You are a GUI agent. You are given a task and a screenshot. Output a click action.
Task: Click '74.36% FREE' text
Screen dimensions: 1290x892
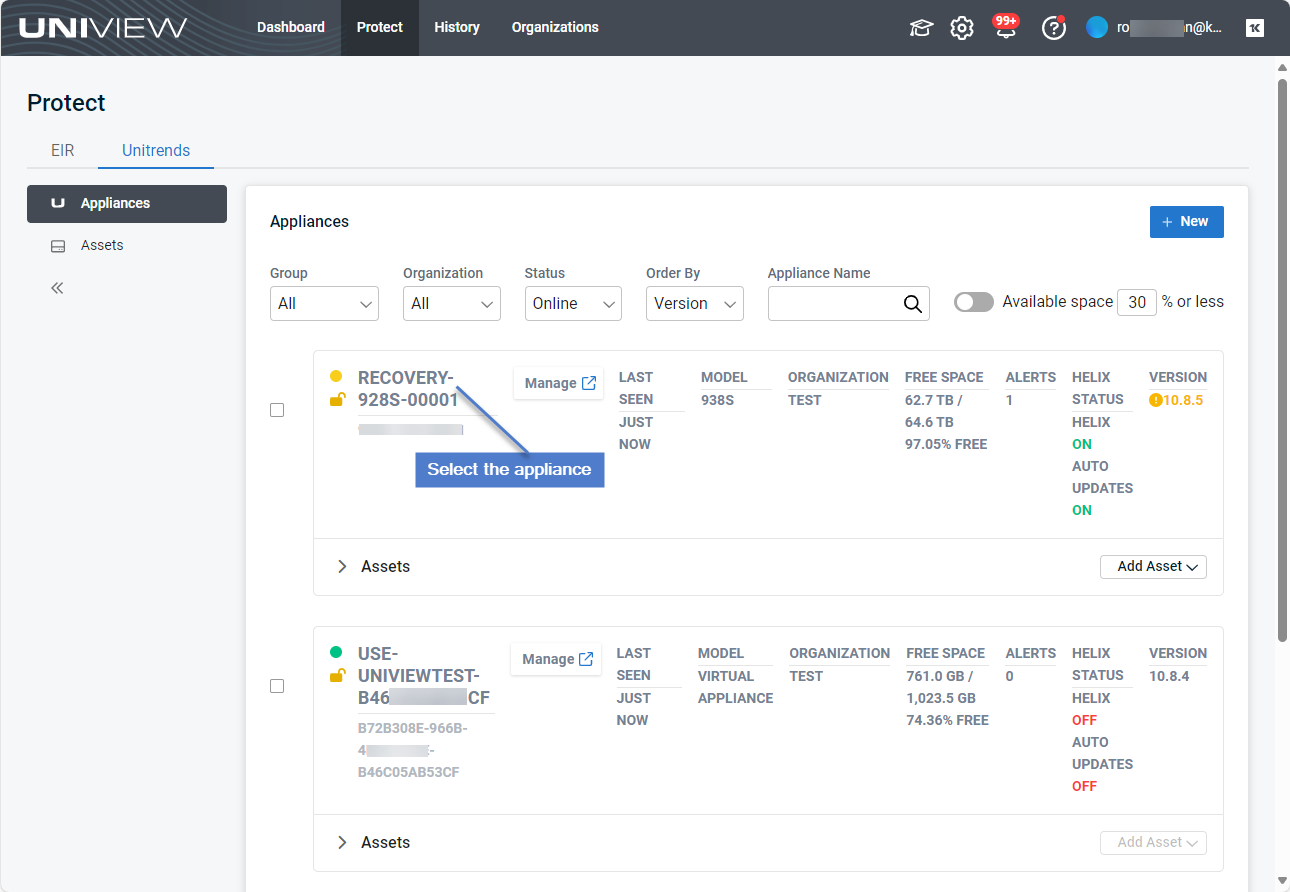pos(947,720)
